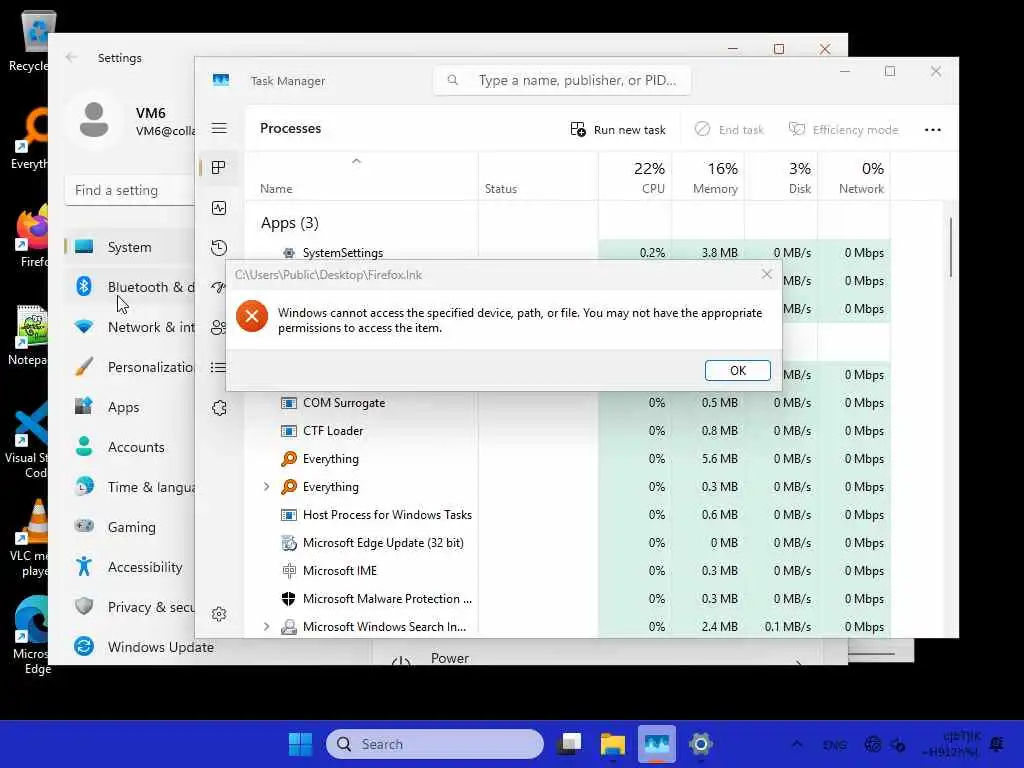Image resolution: width=1024 pixels, height=768 pixels.
Task: Open Task Manager hamburger navigation menu
Action: [219, 128]
